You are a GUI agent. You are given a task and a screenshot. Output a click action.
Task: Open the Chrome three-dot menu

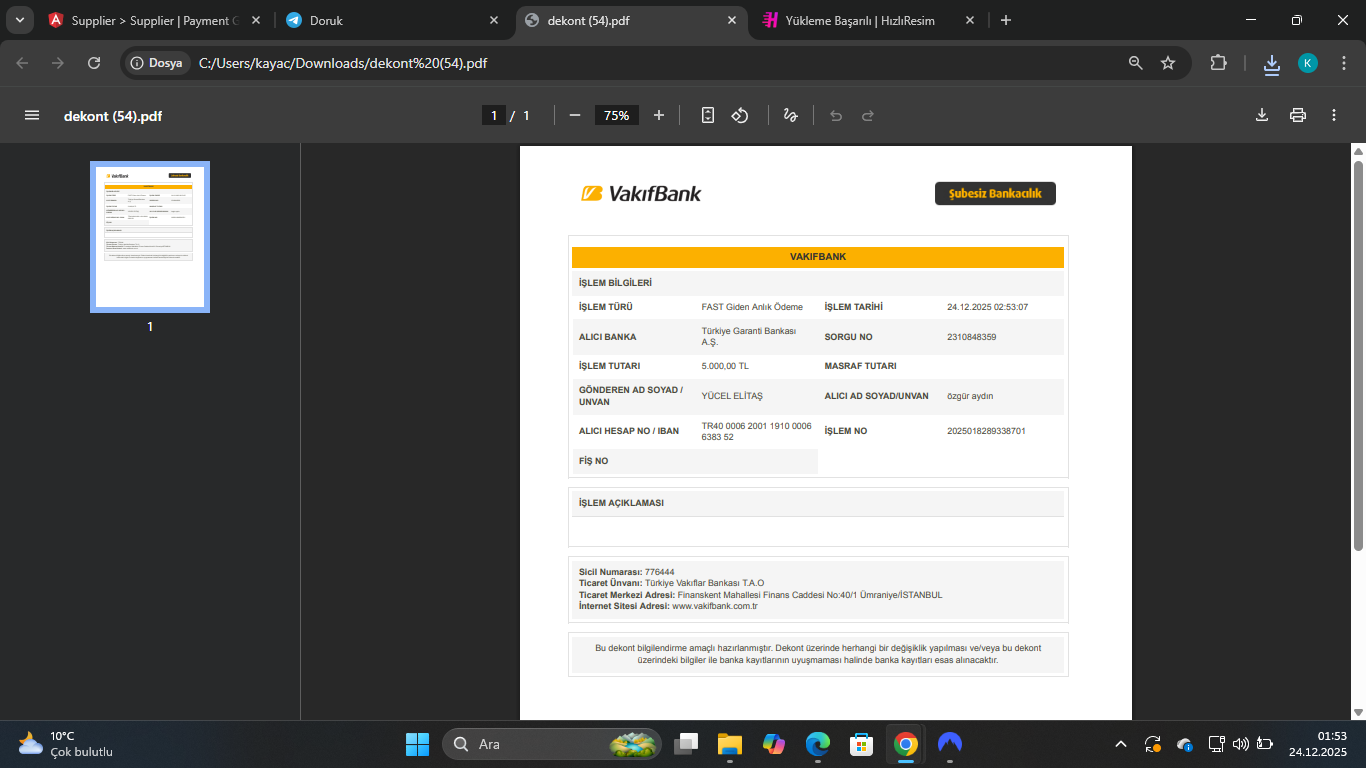(1342, 63)
